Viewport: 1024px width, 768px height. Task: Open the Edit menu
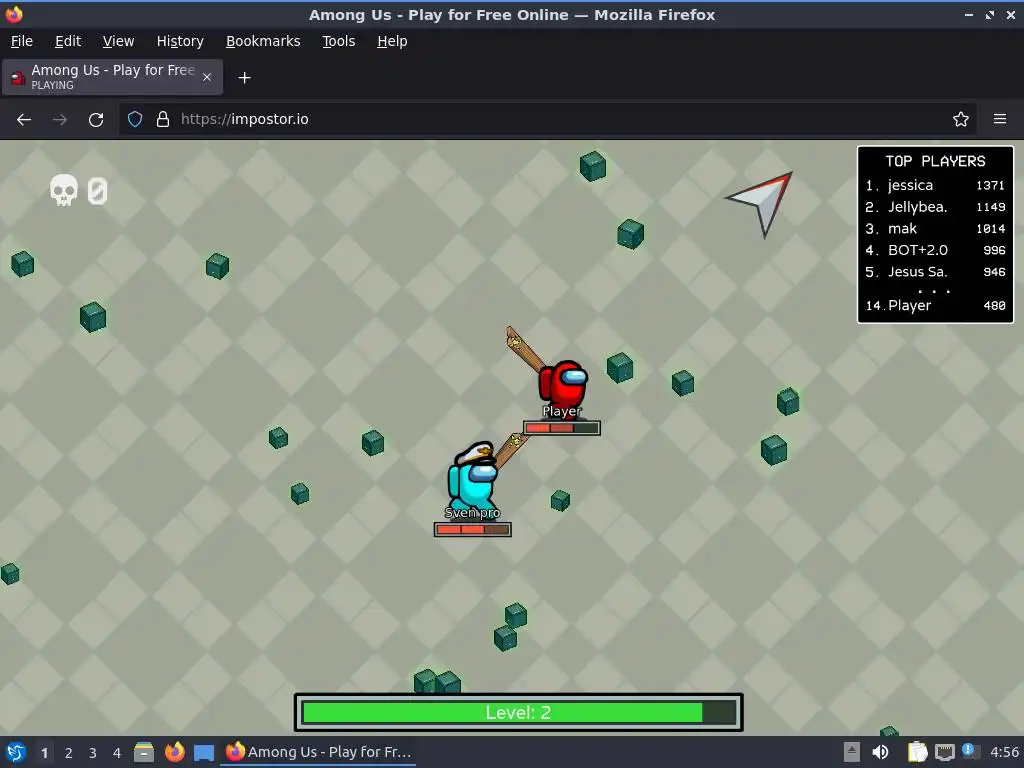[68, 41]
